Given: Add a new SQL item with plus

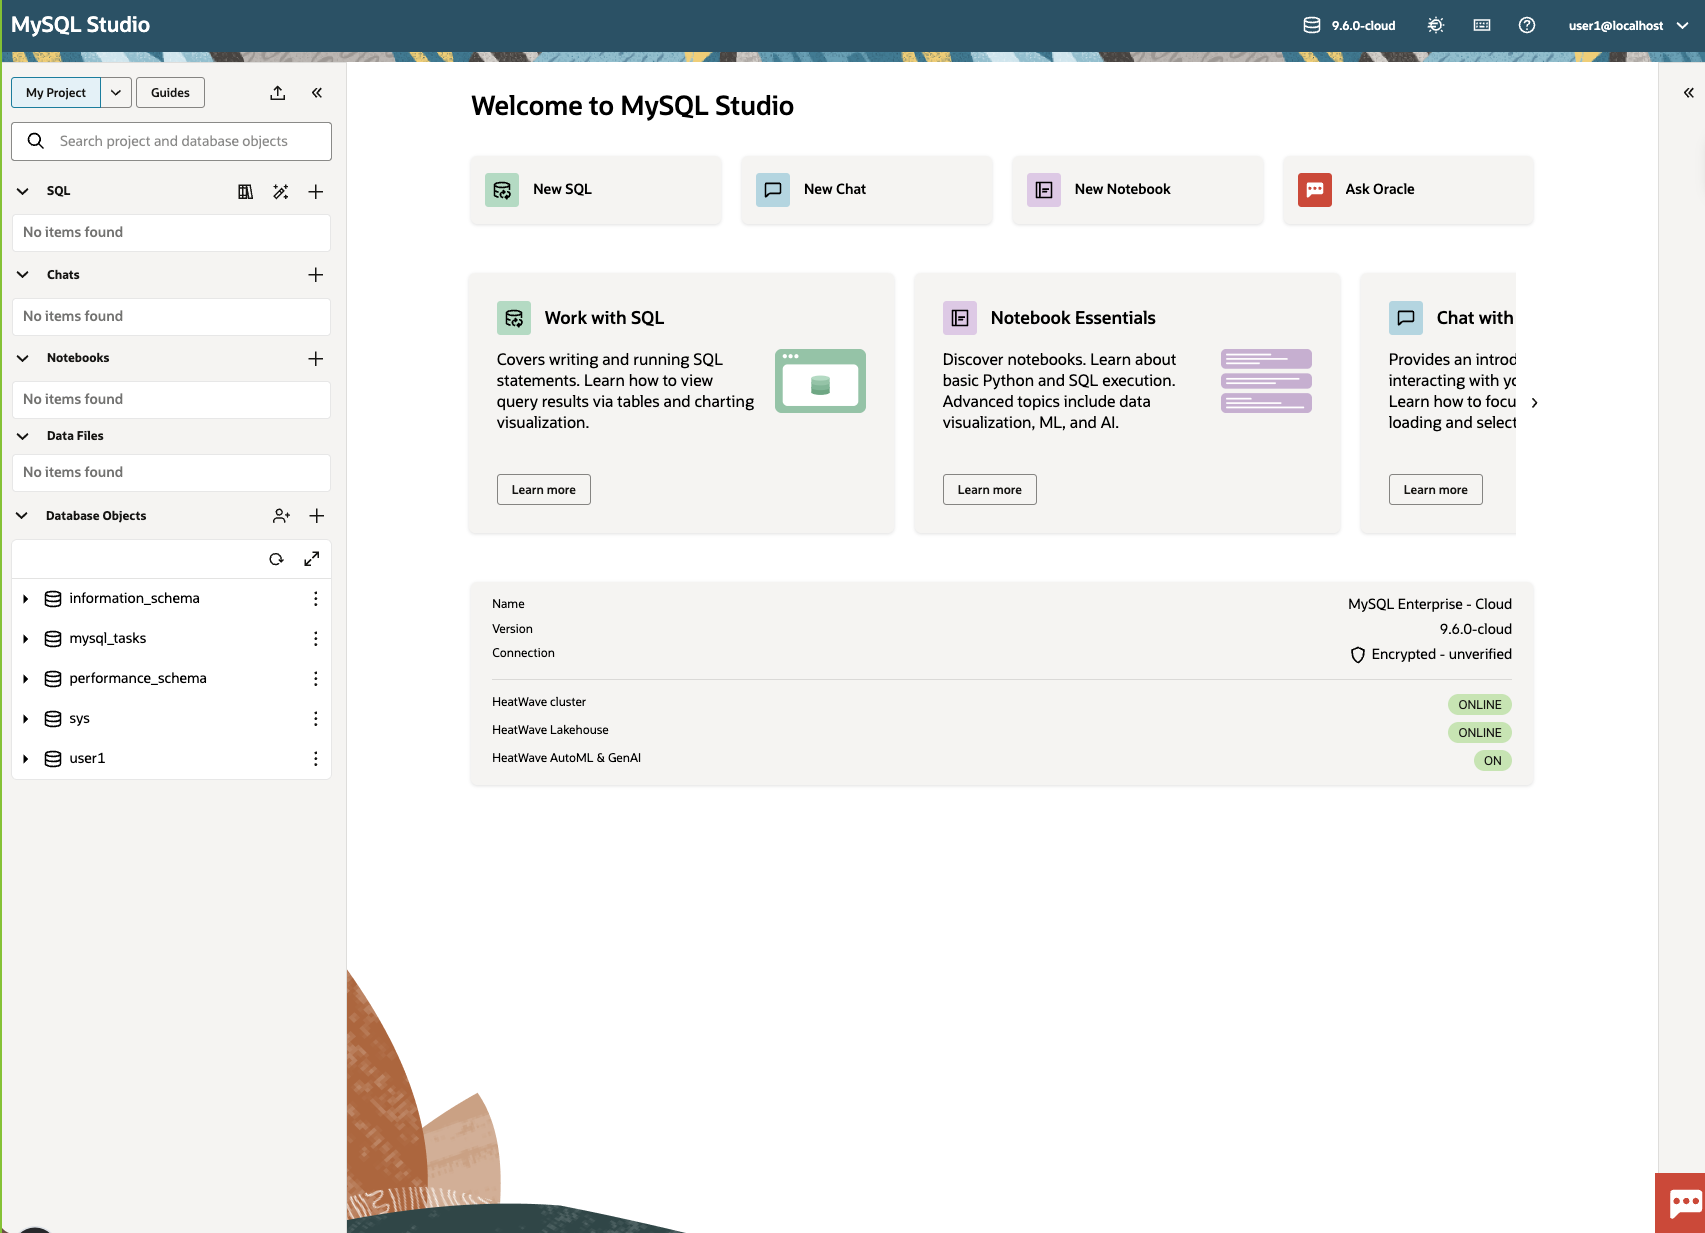Looking at the screenshot, I should (316, 191).
